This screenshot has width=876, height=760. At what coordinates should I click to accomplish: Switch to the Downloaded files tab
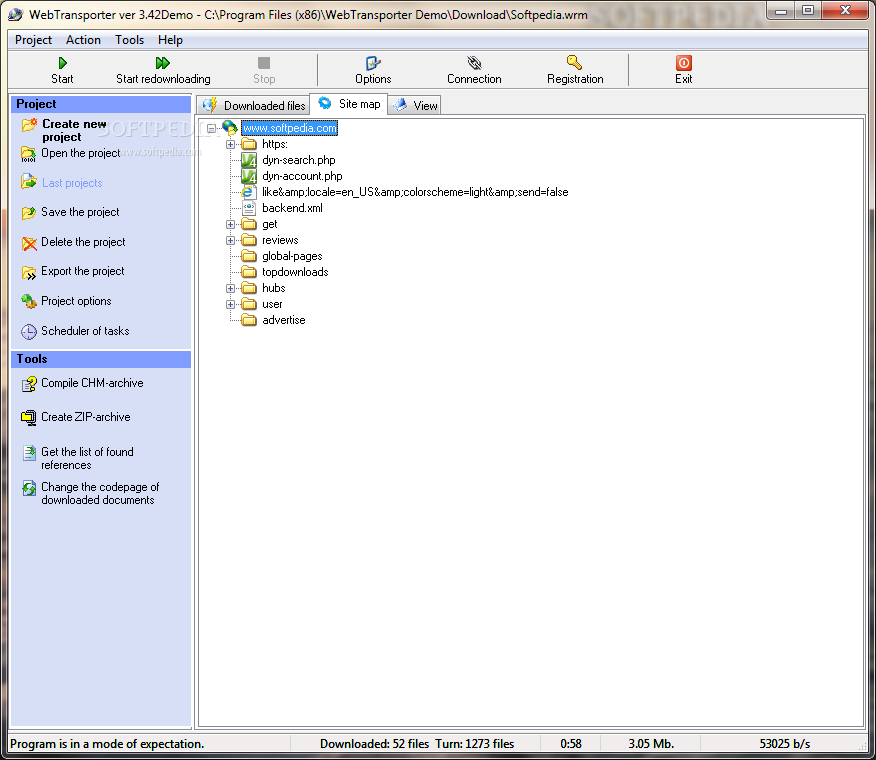click(253, 106)
